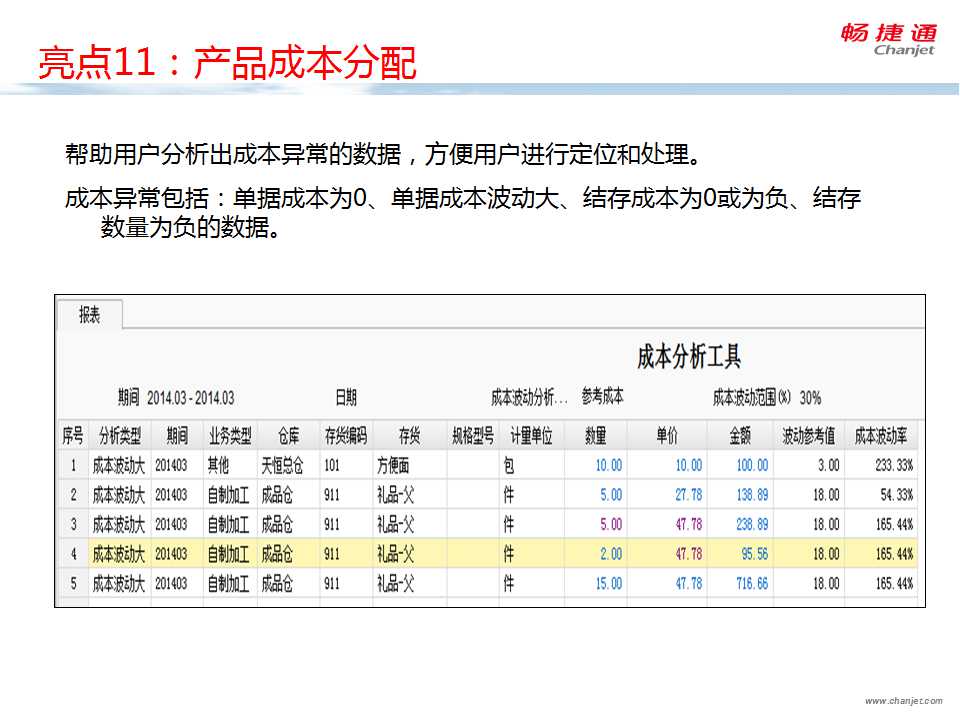Click the 存货编码 column header
The image size is (960, 720).
pos(345,435)
